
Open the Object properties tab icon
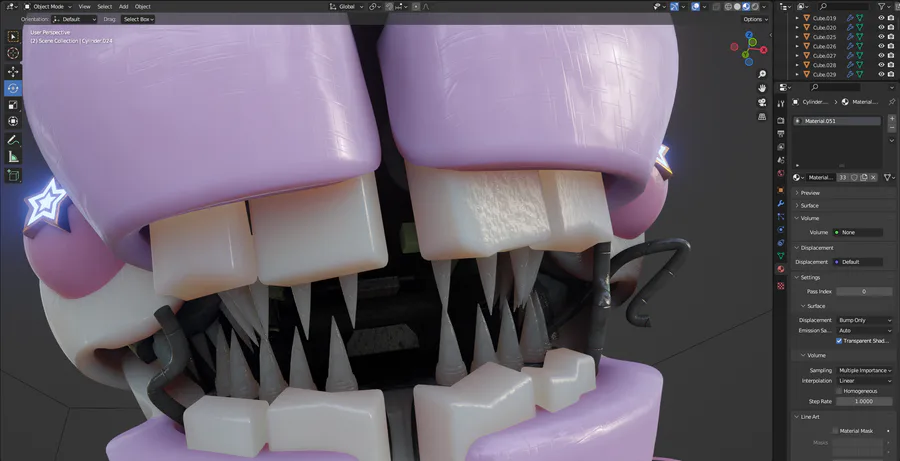[x=781, y=190]
